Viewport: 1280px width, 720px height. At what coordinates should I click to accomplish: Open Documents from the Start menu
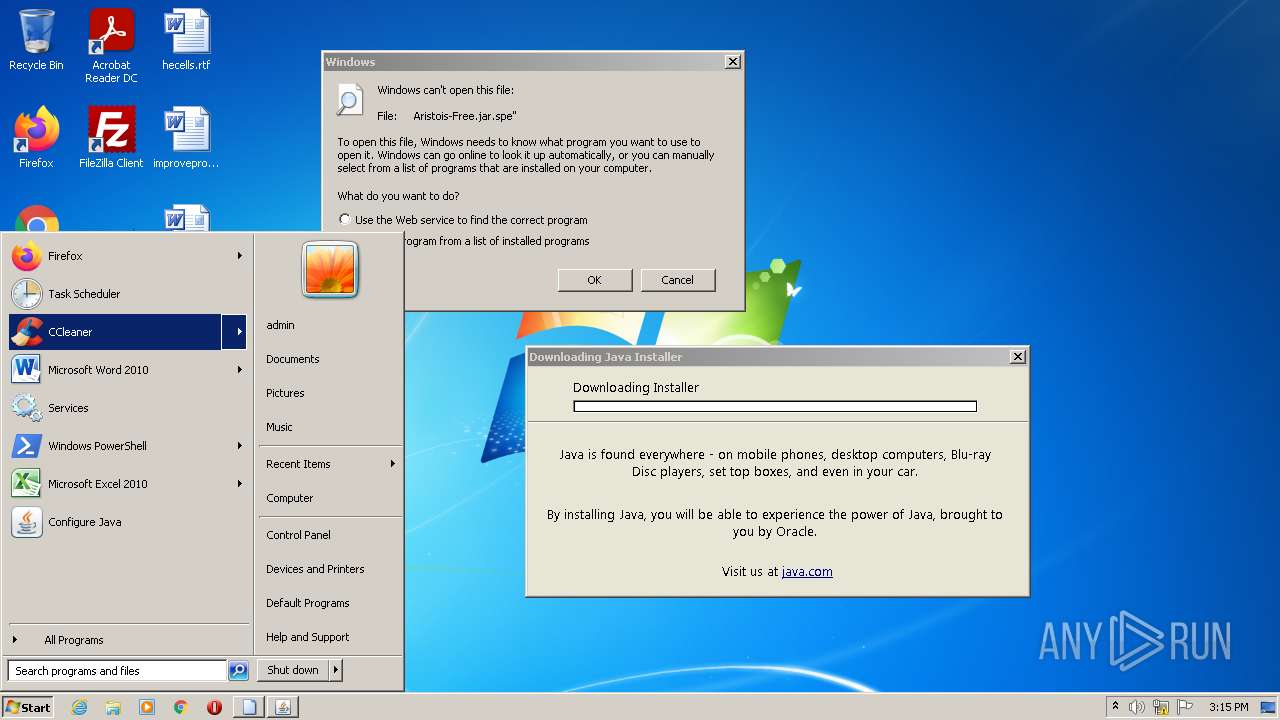pos(293,359)
